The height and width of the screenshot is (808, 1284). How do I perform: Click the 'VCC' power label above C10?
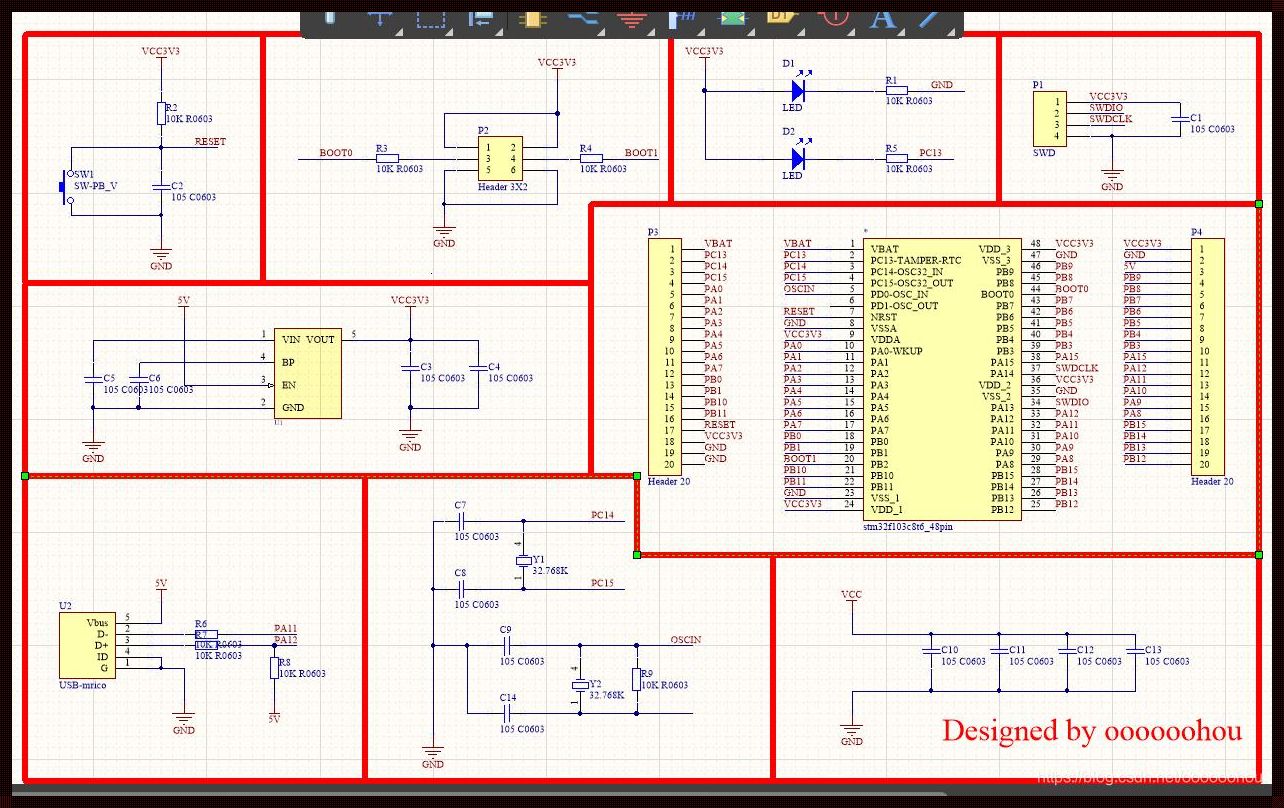[851, 595]
